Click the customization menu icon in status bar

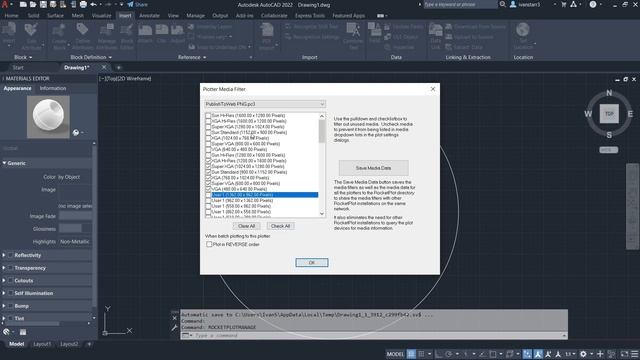pyautogui.click(x=634, y=354)
